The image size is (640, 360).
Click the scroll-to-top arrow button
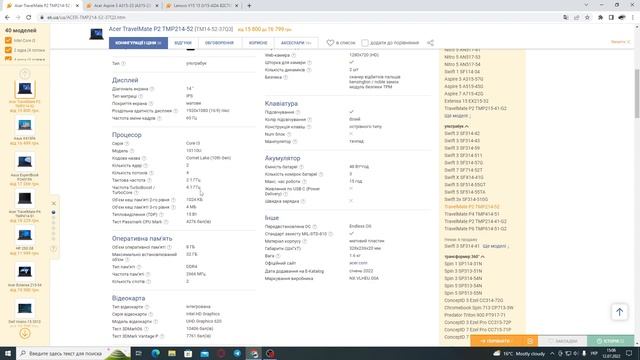click(619, 312)
